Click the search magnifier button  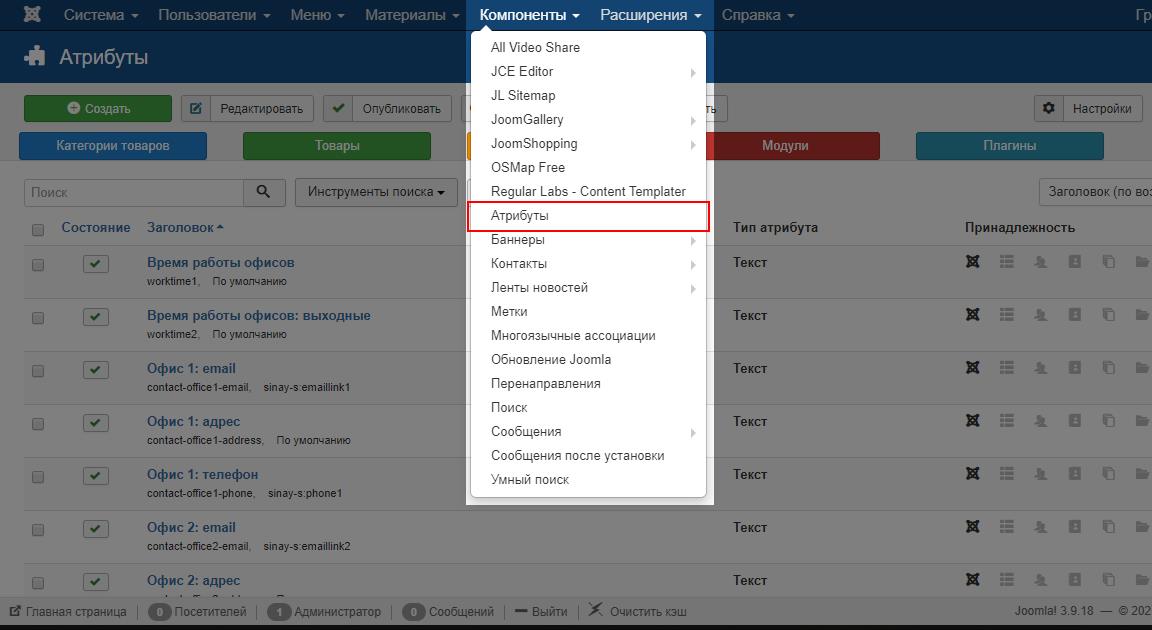pyautogui.click(x=264, y=192)
